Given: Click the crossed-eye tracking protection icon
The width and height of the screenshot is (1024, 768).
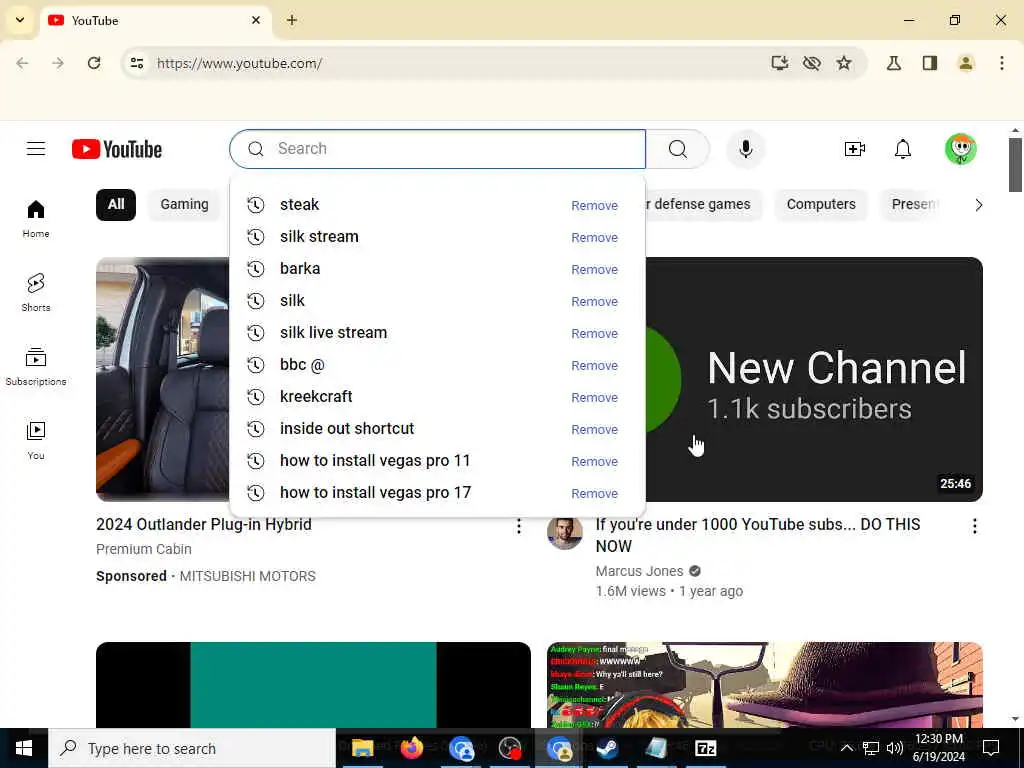Looking at the screenshot, I should (812, 63).
